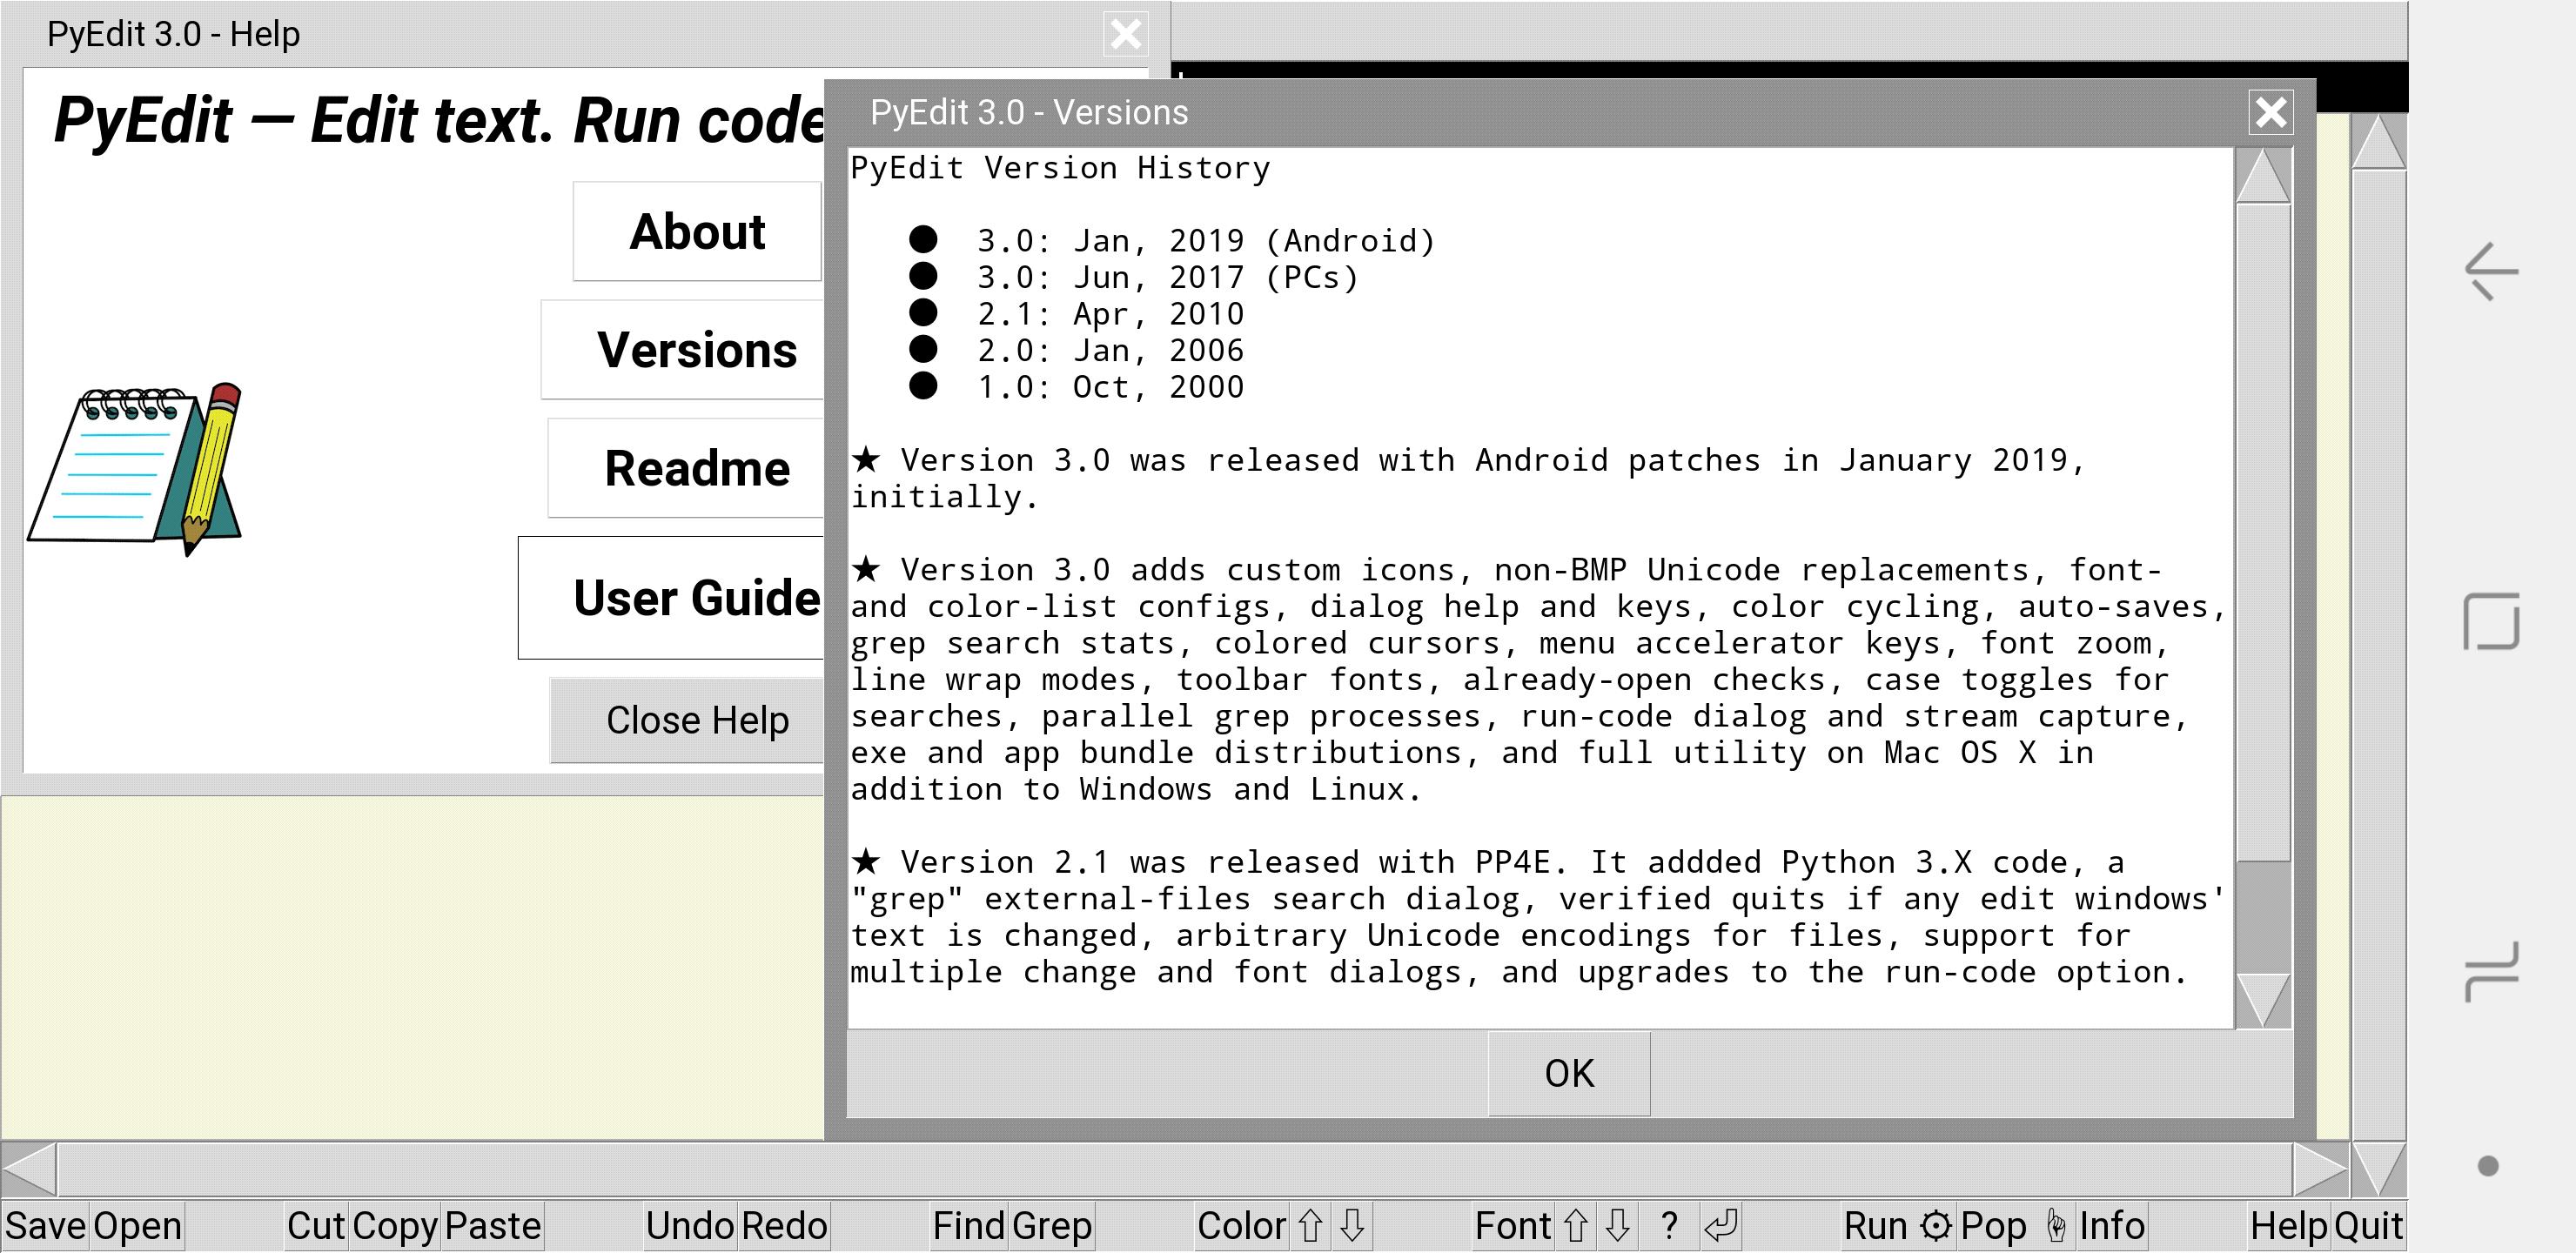Click the Font up arrow icon
Screen dimensions: 2576x1253
(x=1576, y=1226)
